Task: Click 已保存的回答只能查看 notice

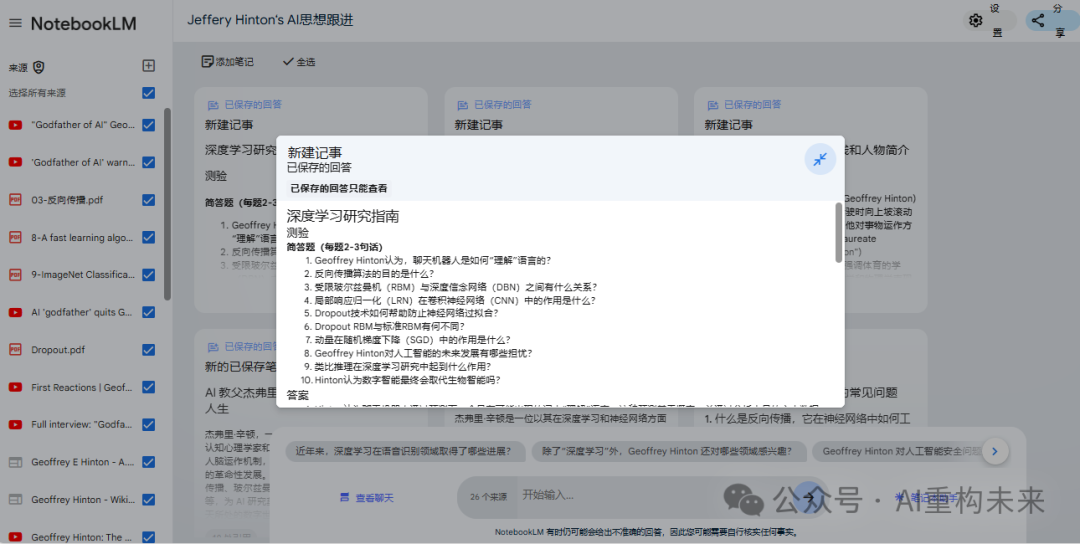Action: click(338, 188)
